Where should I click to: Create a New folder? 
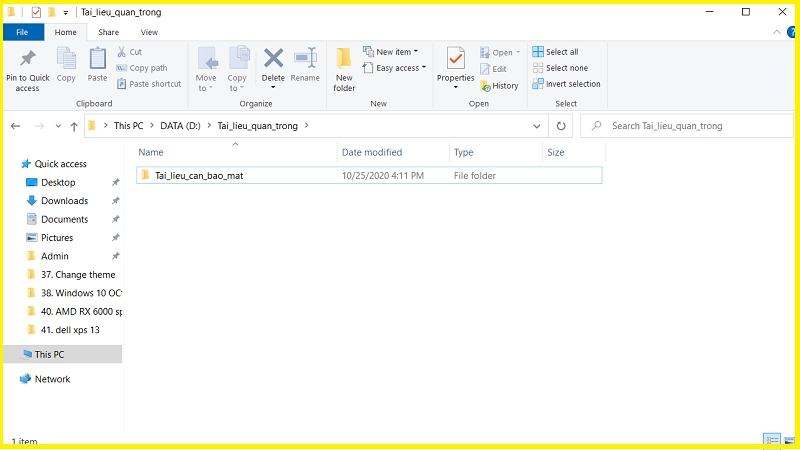coord(344,70)
